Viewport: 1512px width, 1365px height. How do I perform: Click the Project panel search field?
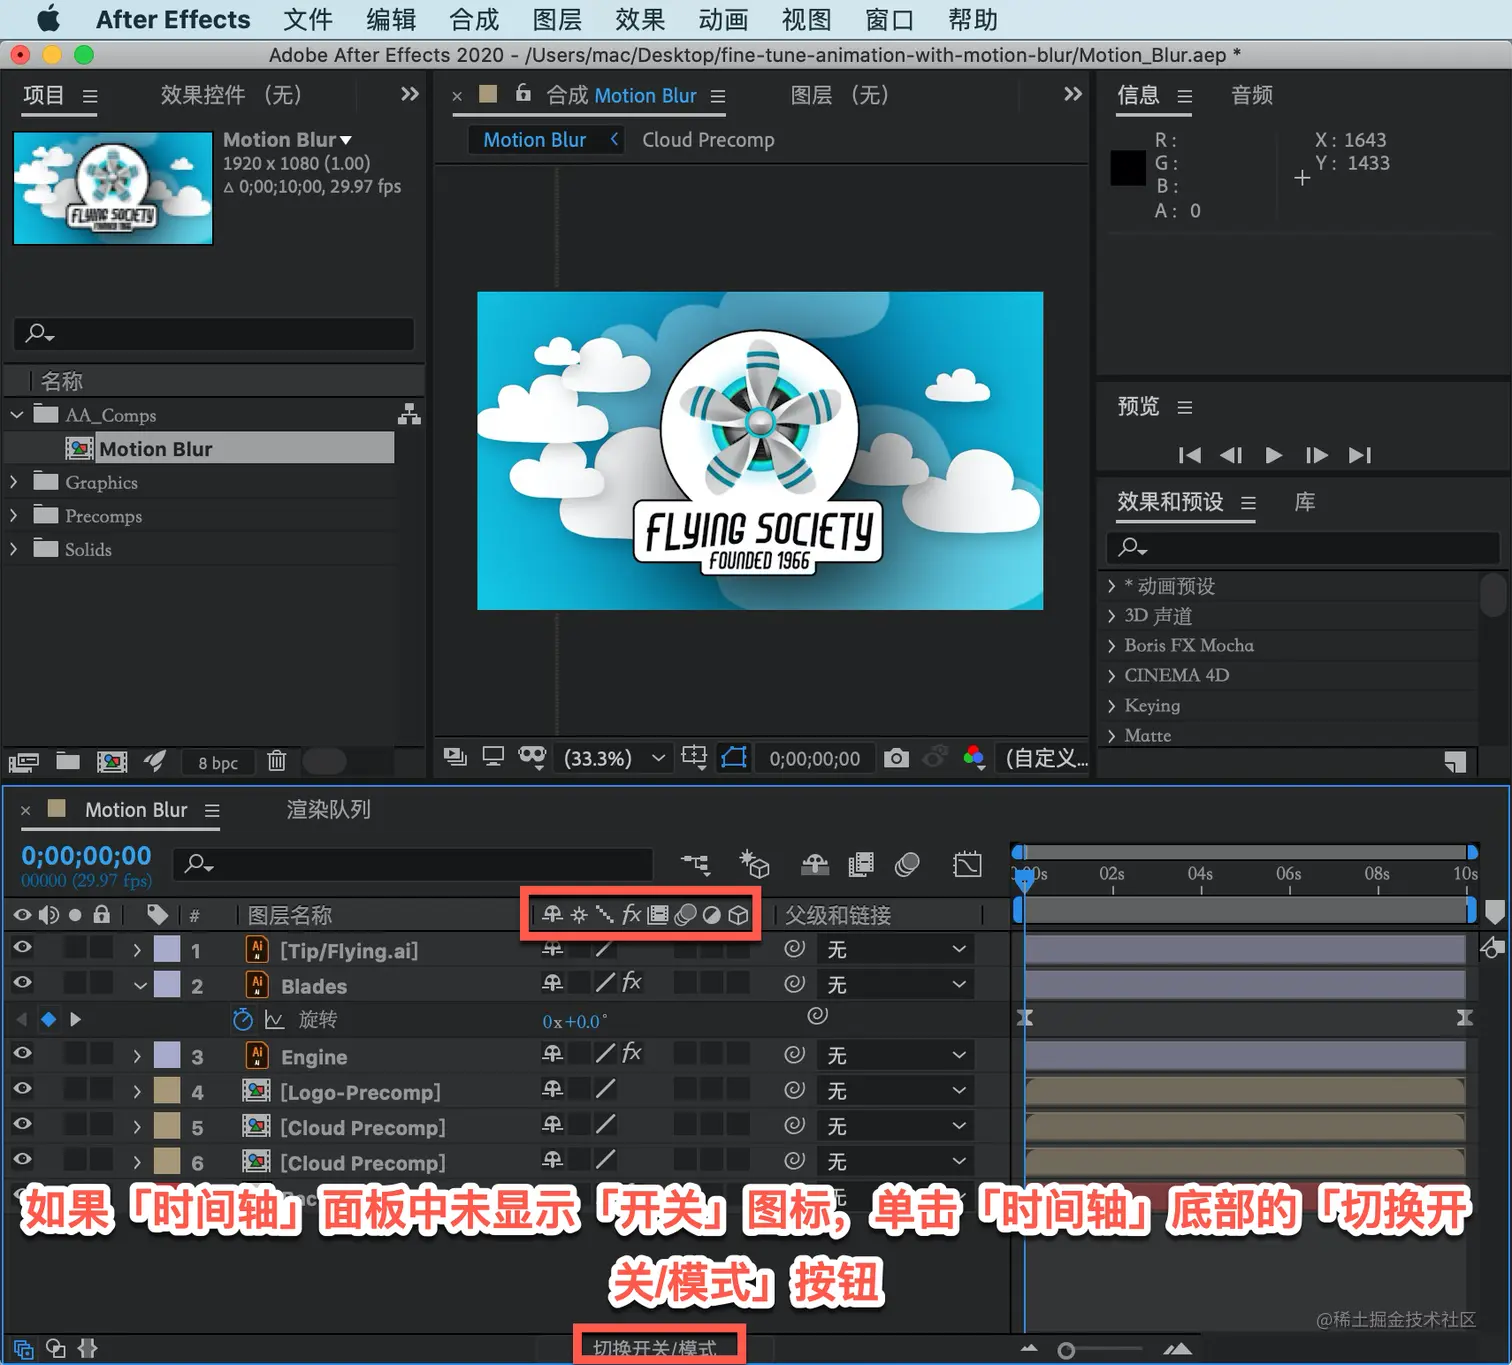point(214,333)
